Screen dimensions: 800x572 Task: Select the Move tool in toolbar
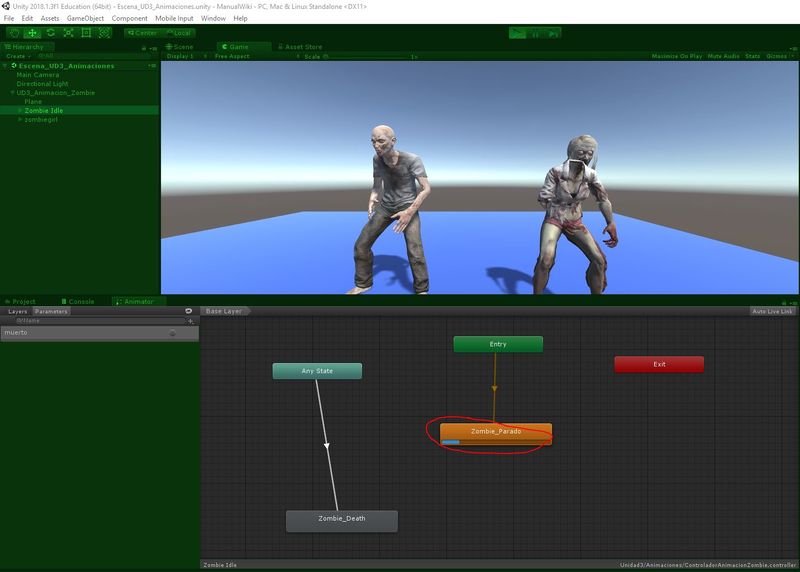[32, 33]
